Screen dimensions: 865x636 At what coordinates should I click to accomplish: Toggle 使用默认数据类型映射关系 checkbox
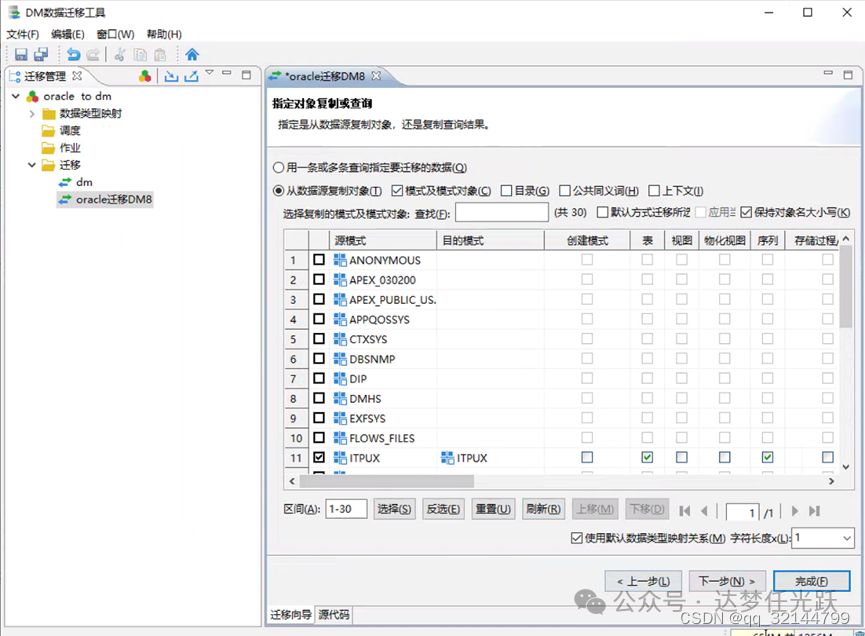[576, 538]
